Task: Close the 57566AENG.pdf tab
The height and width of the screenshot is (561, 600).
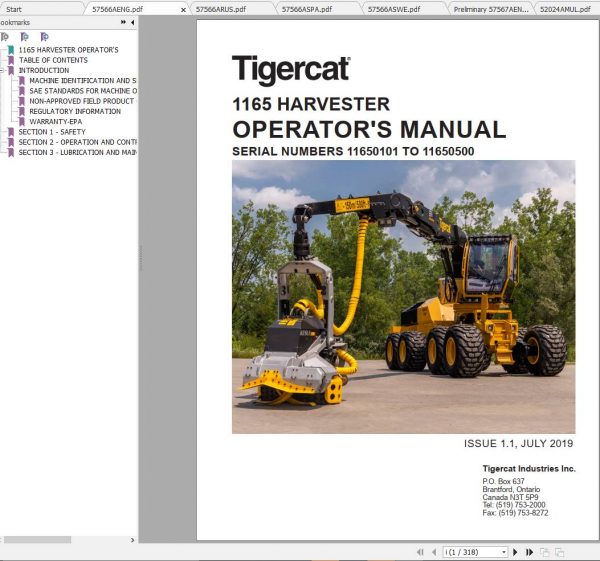Action: click(183, 10)
